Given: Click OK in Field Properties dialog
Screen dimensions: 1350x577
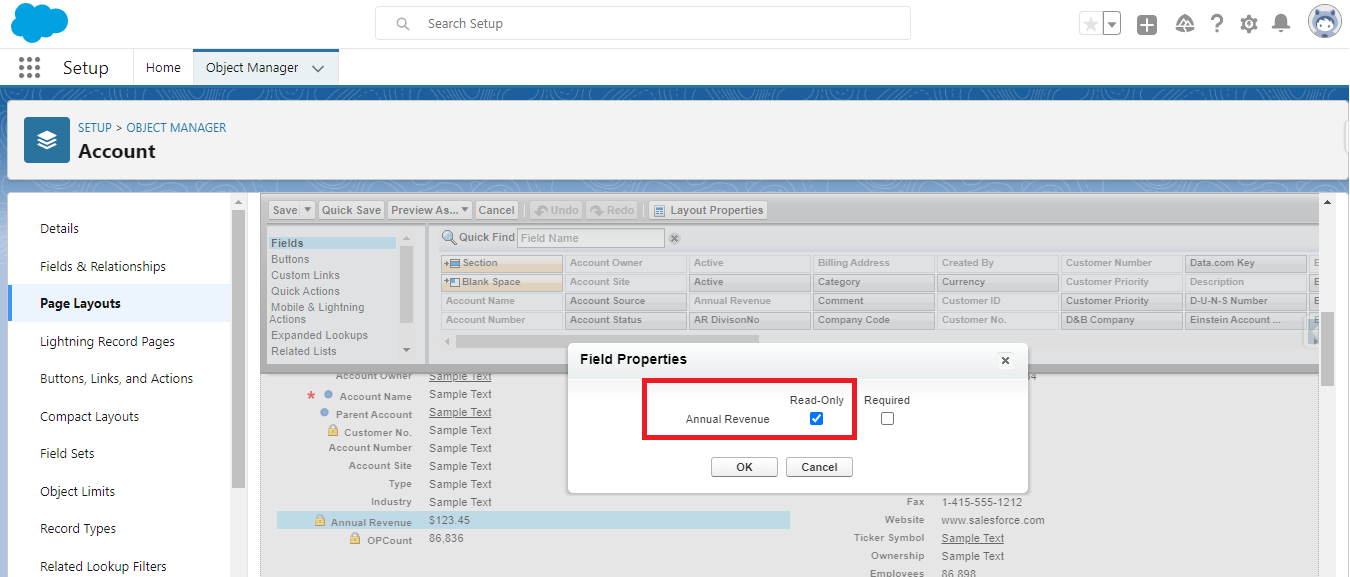Looking at the screenshot, I should click(x=744, y=467).
